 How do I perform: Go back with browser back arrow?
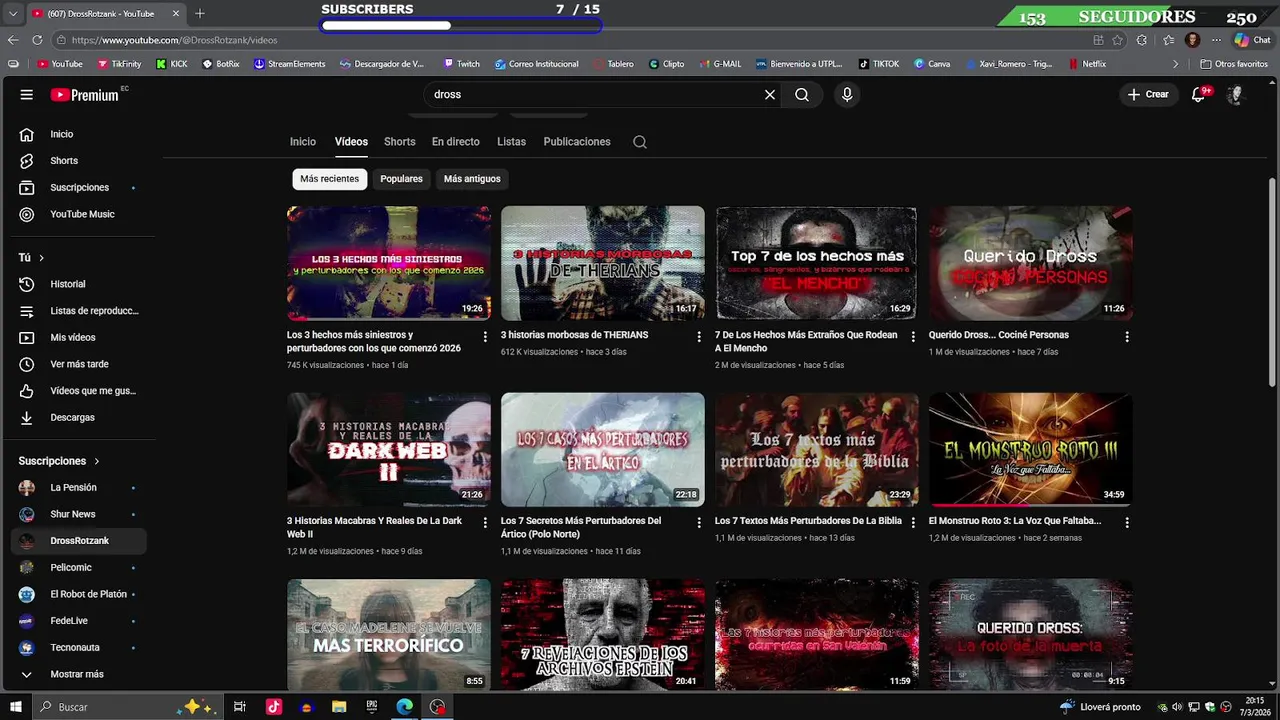coord(13,40)
